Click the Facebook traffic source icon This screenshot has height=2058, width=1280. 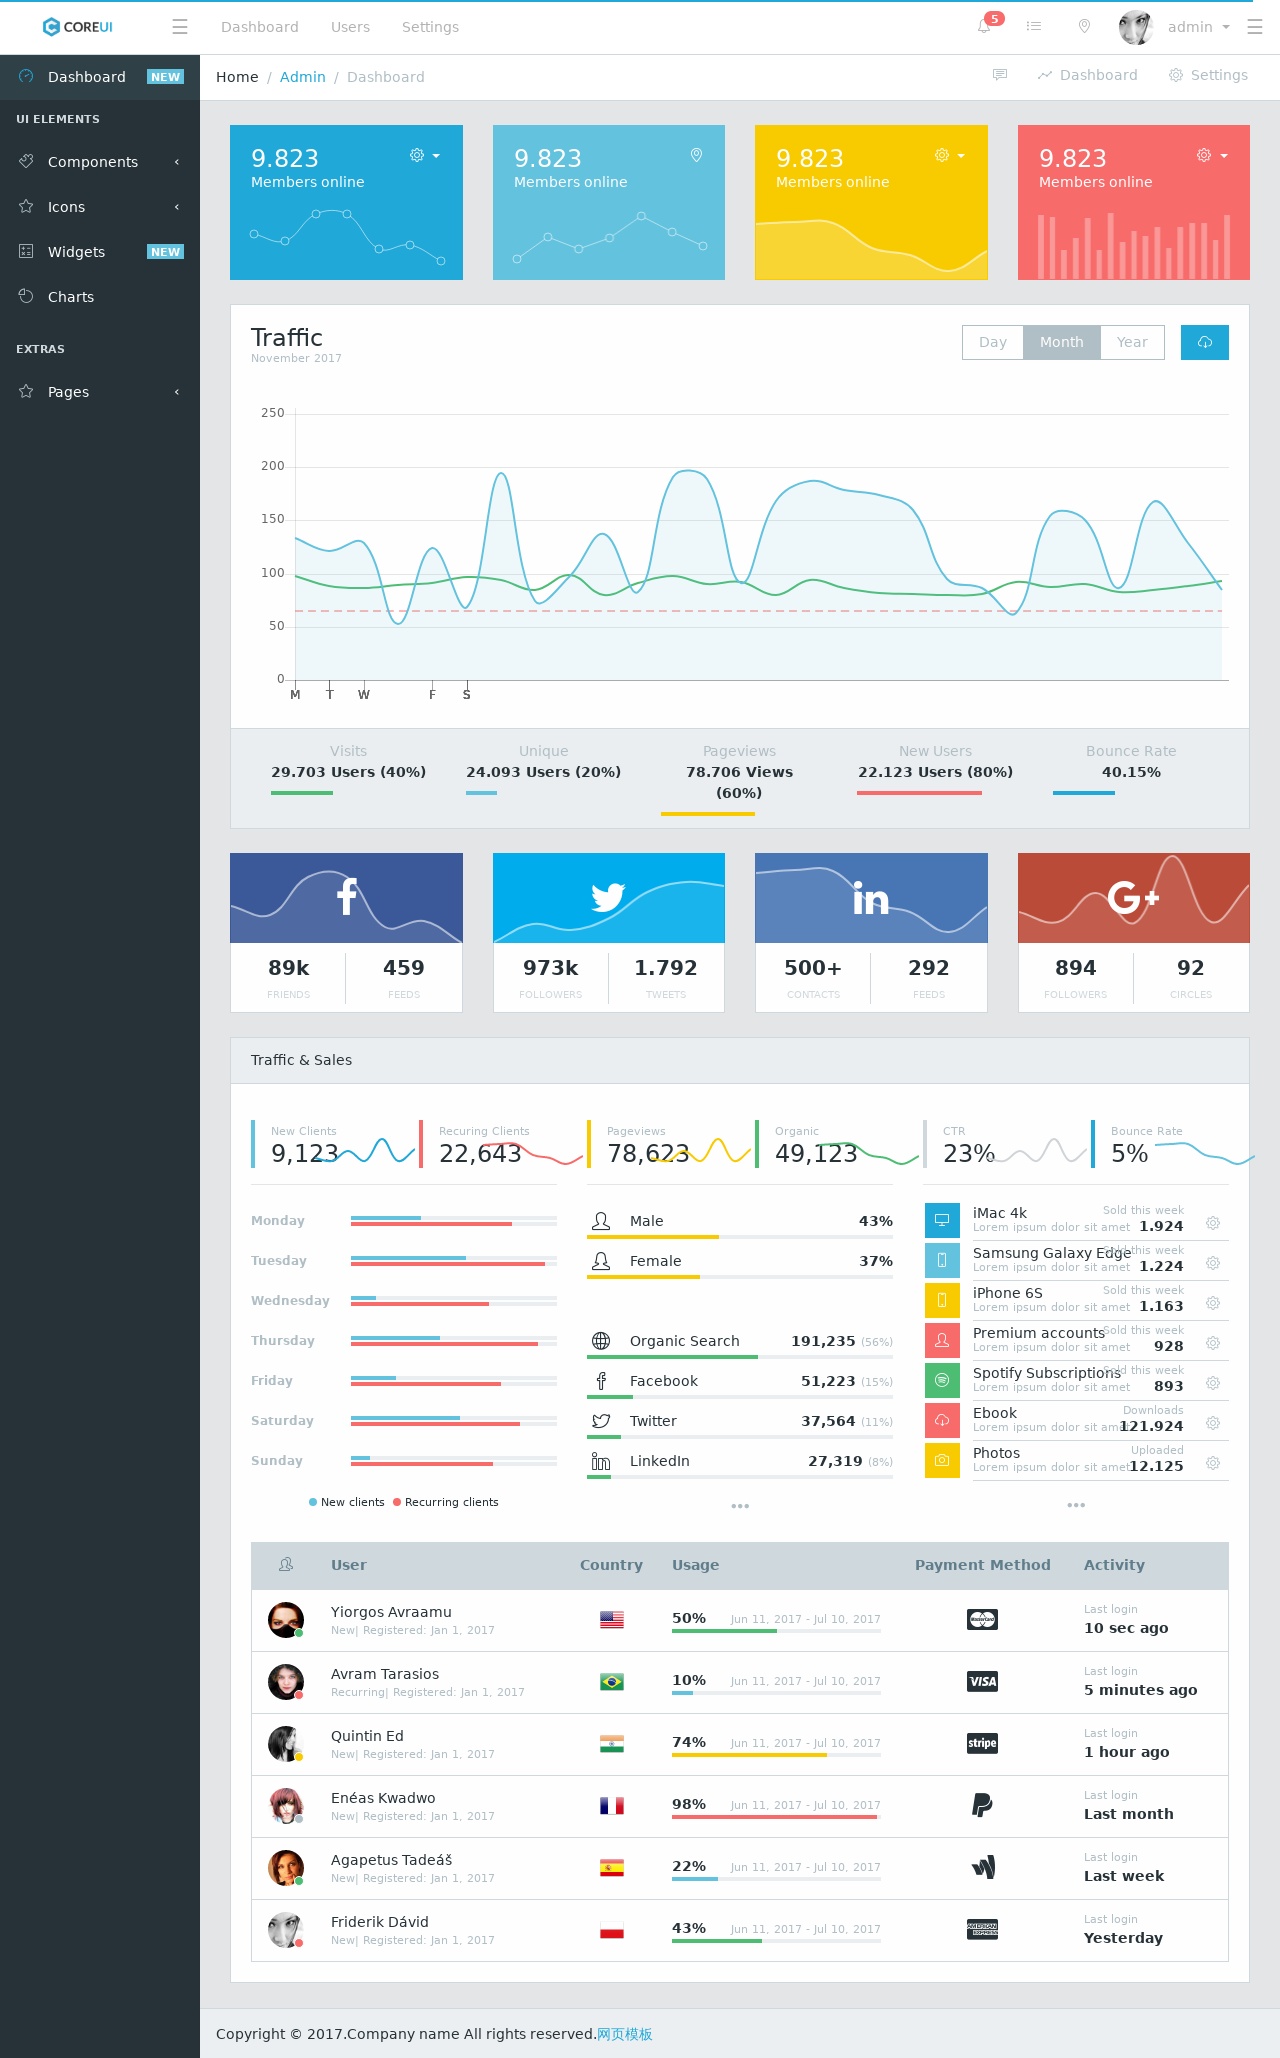point(601,1381)
